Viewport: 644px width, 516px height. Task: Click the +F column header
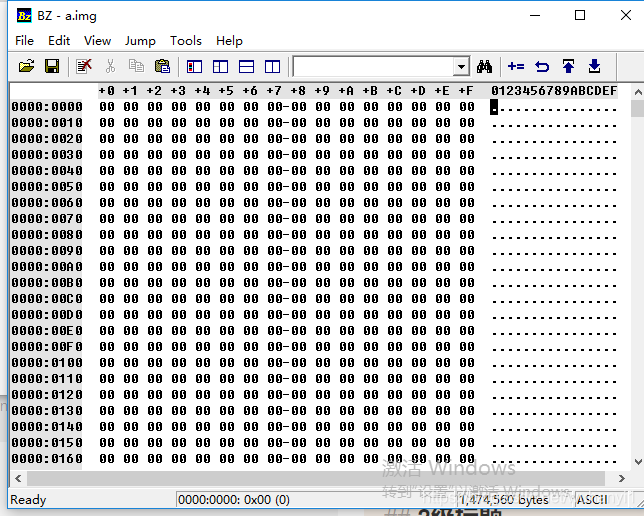[467, 91]
